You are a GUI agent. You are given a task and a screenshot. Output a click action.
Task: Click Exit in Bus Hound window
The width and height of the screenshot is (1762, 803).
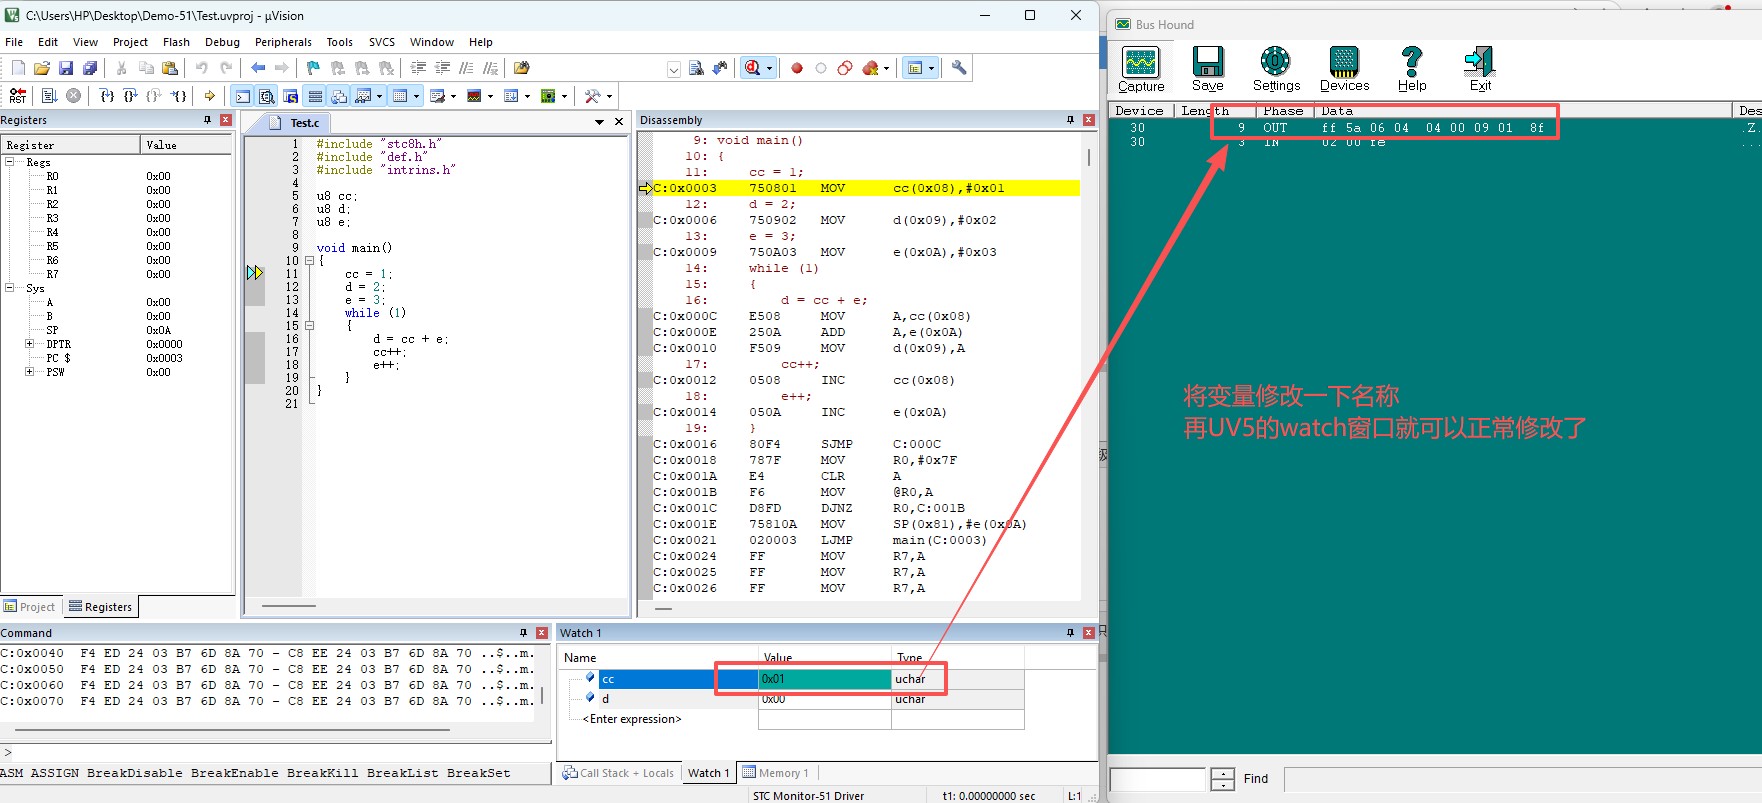(1480, 70)
